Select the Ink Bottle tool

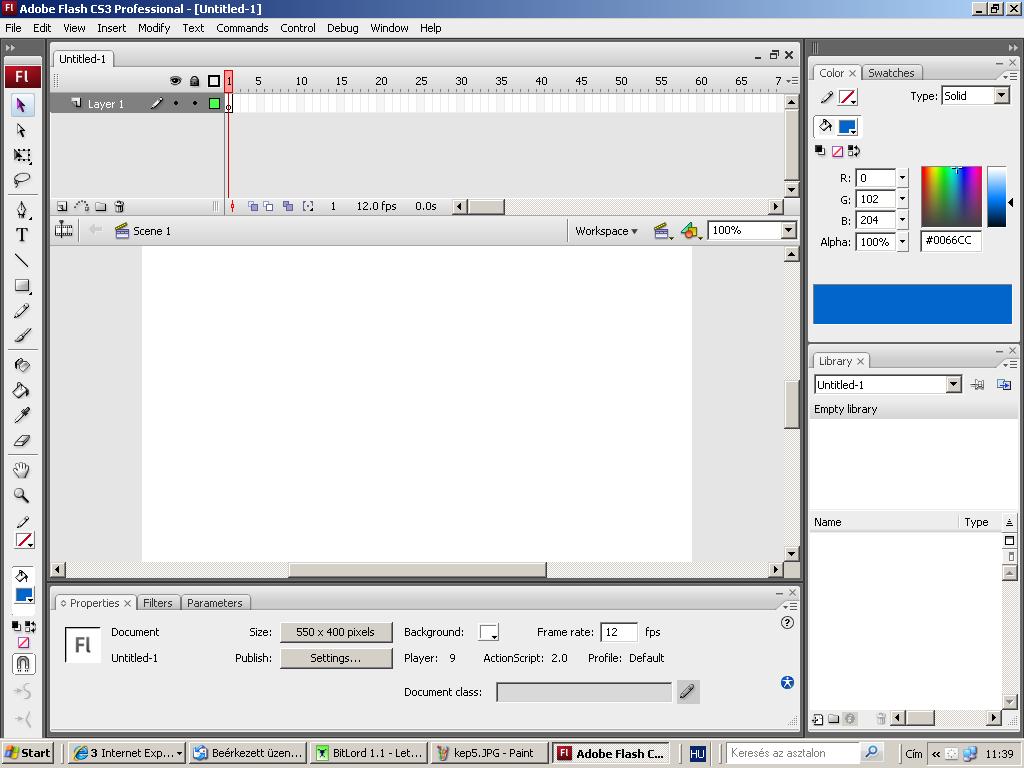[22, 365]
